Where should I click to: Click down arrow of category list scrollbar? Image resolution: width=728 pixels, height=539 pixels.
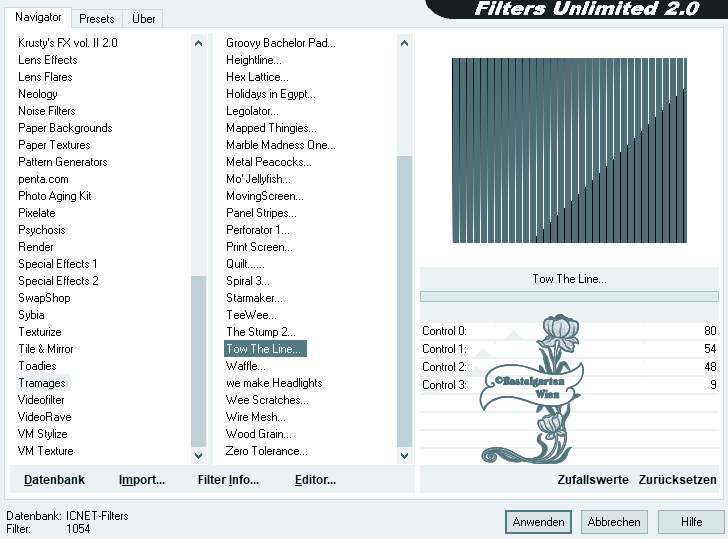pos(198,455)
